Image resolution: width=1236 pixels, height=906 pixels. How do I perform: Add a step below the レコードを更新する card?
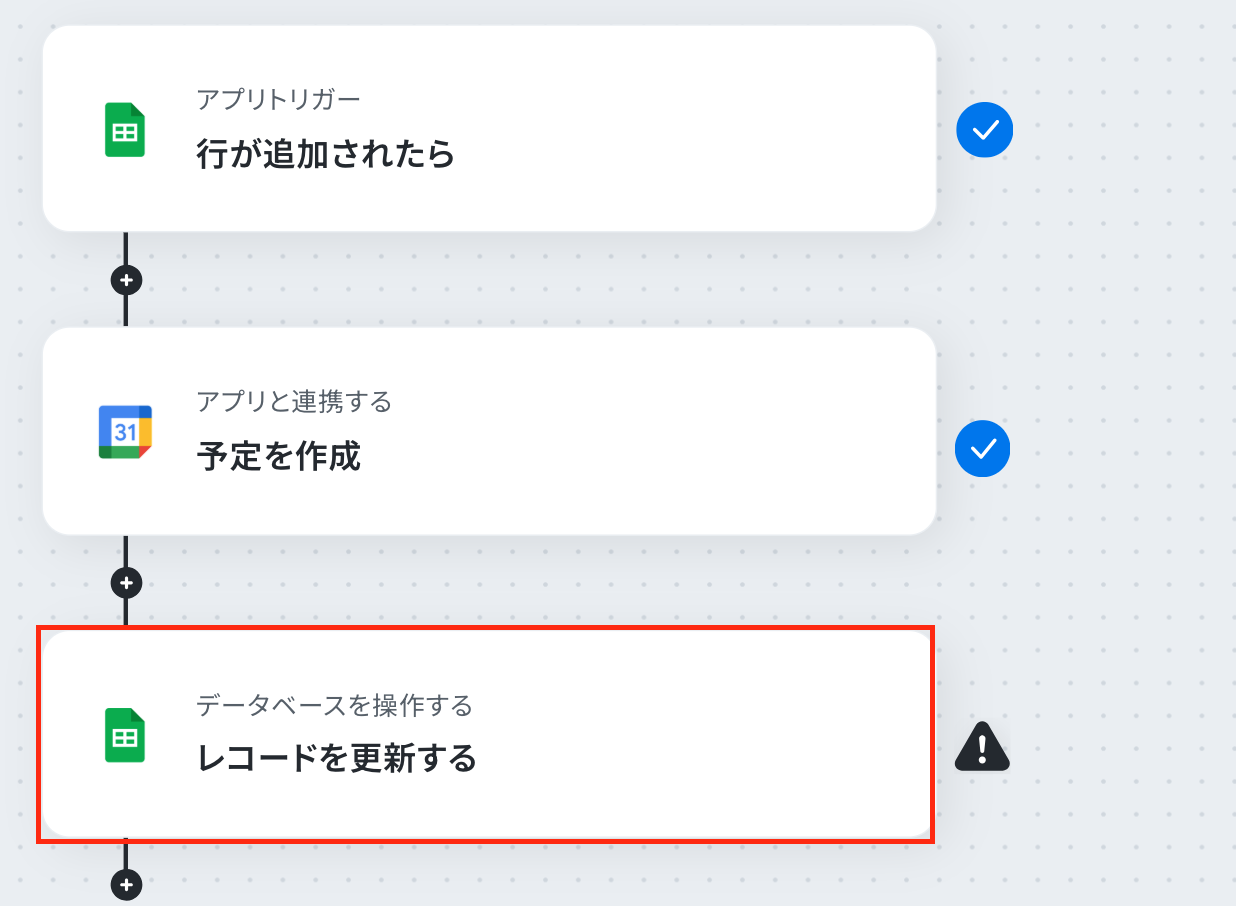[x=126, y=884]
